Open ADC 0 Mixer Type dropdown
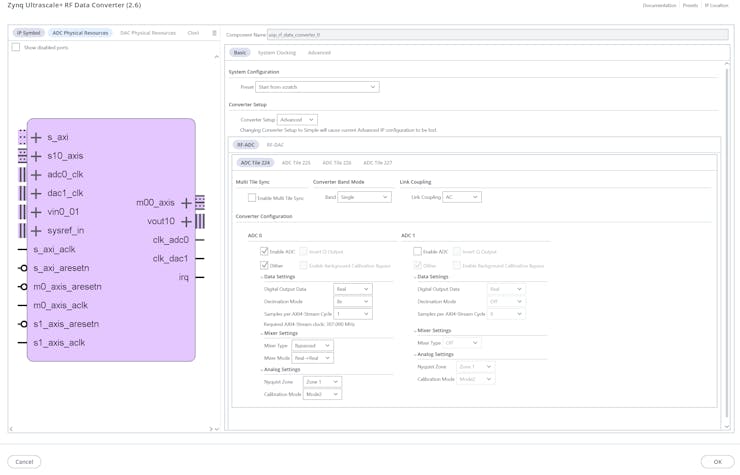The image size is (740, 475). click(x=312, y=346)
